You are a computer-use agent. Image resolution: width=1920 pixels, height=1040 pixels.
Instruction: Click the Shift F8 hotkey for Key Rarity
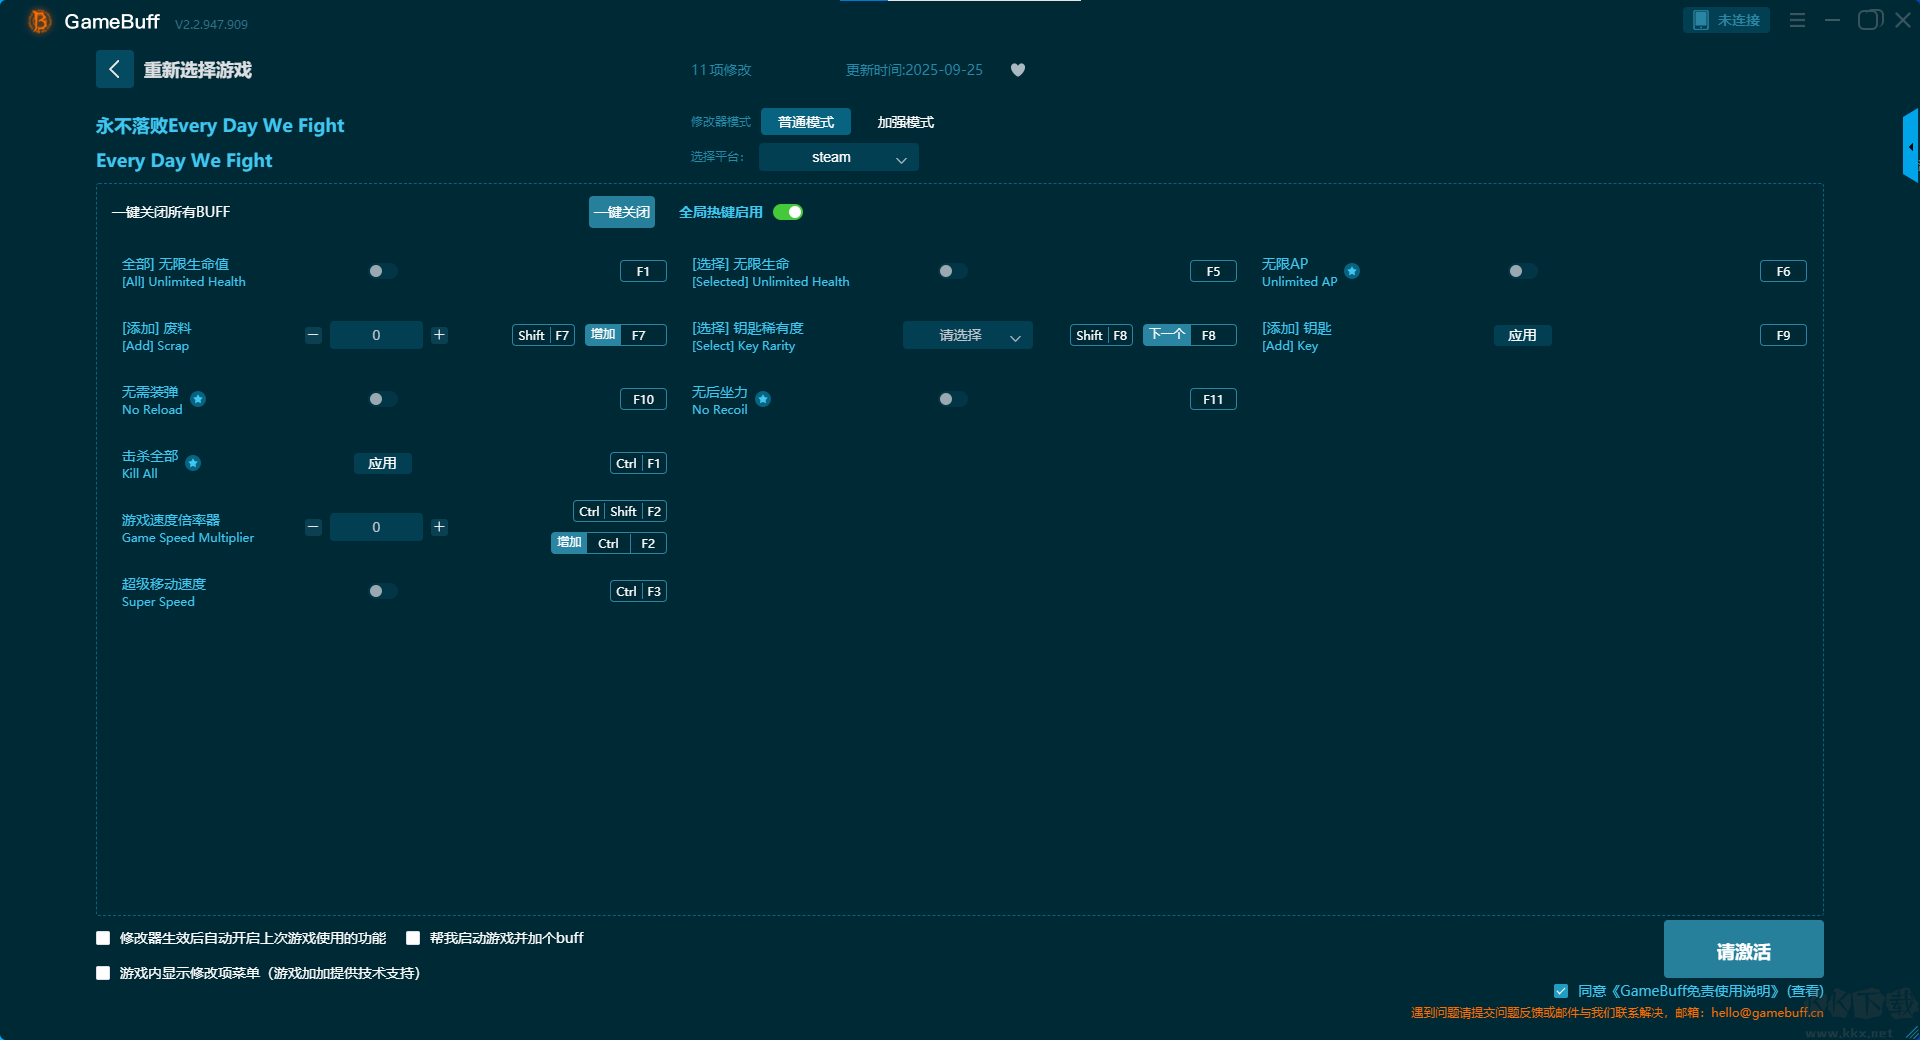coord(1101,335)
